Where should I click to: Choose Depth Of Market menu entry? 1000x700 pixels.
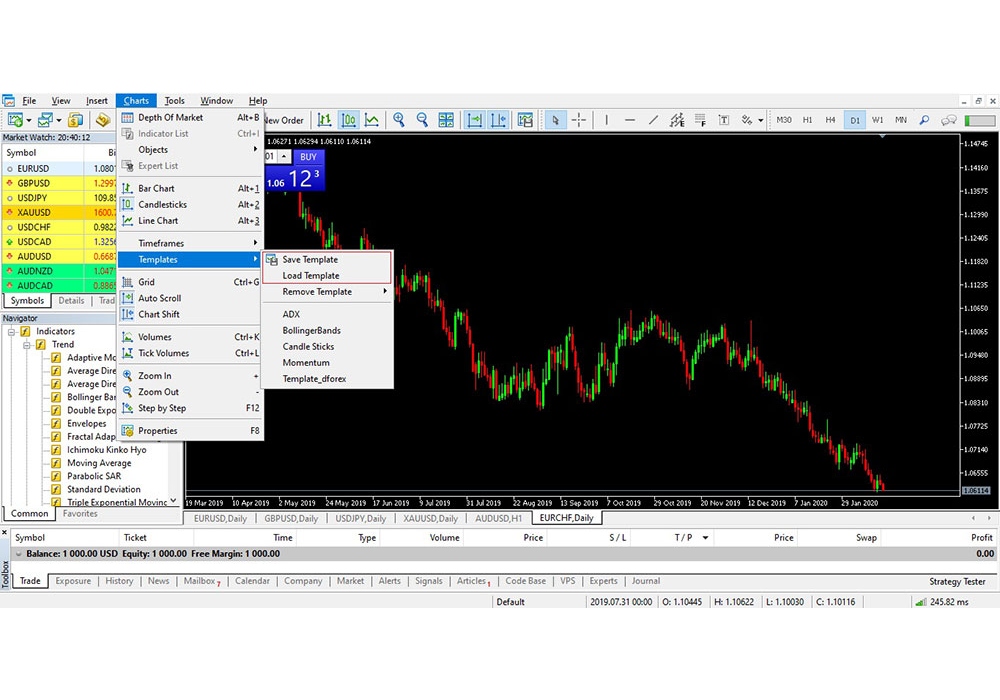pyautogui.click(x=190, y=117)
